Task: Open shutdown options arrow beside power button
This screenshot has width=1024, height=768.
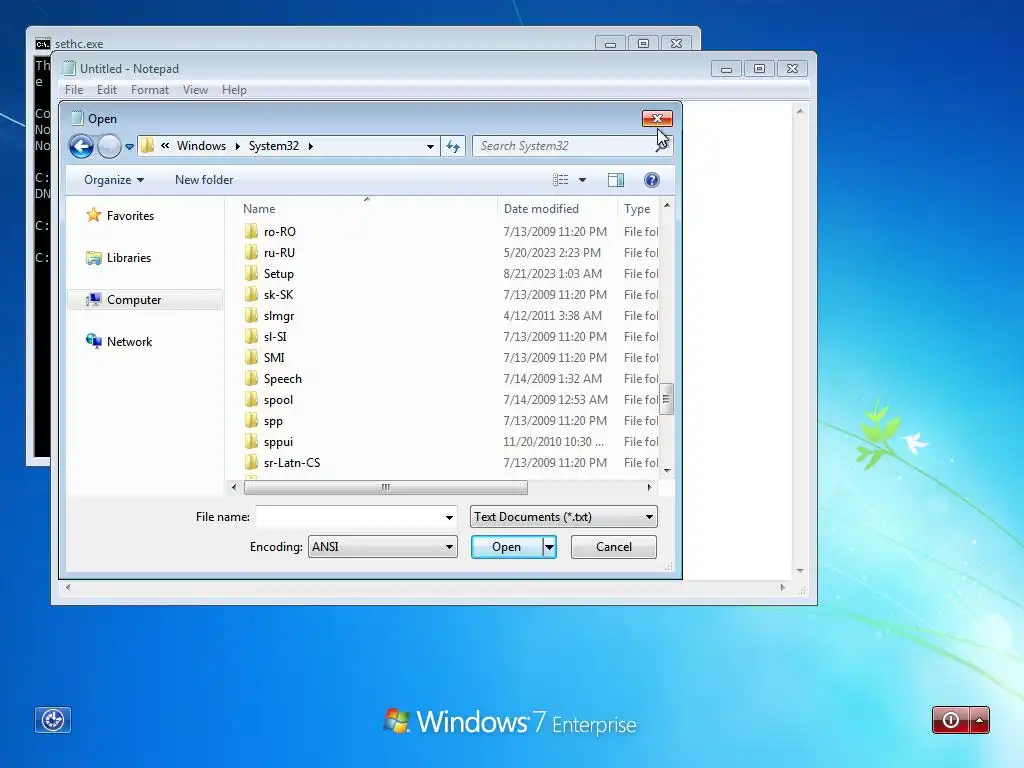Action: tap(980, 720)
